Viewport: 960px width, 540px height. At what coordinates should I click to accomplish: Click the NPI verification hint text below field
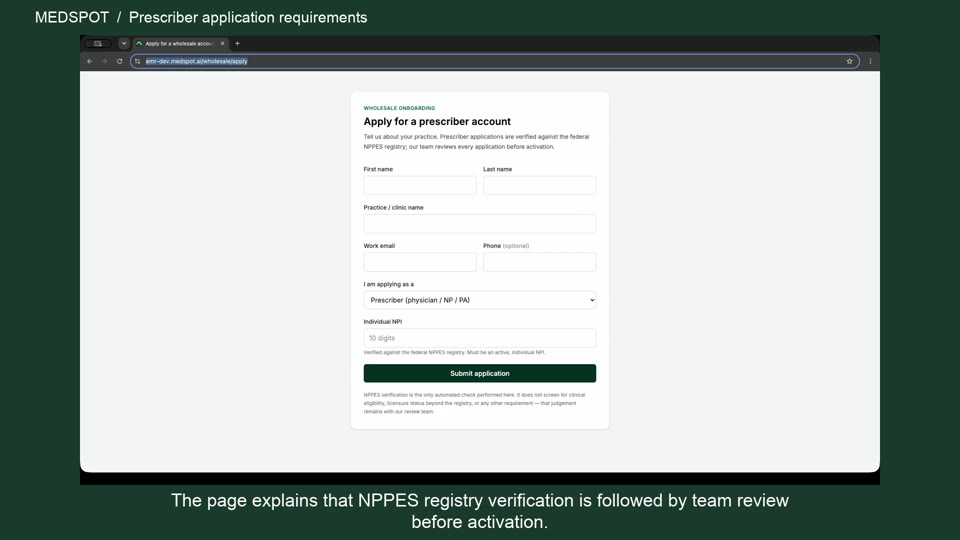pos(454,353)
